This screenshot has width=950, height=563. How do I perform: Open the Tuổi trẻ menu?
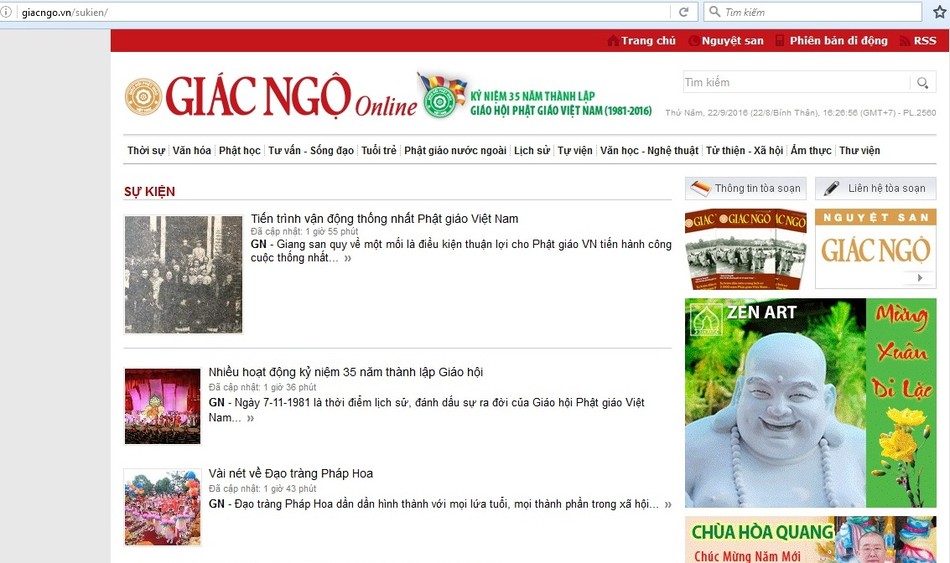[379, 150]
